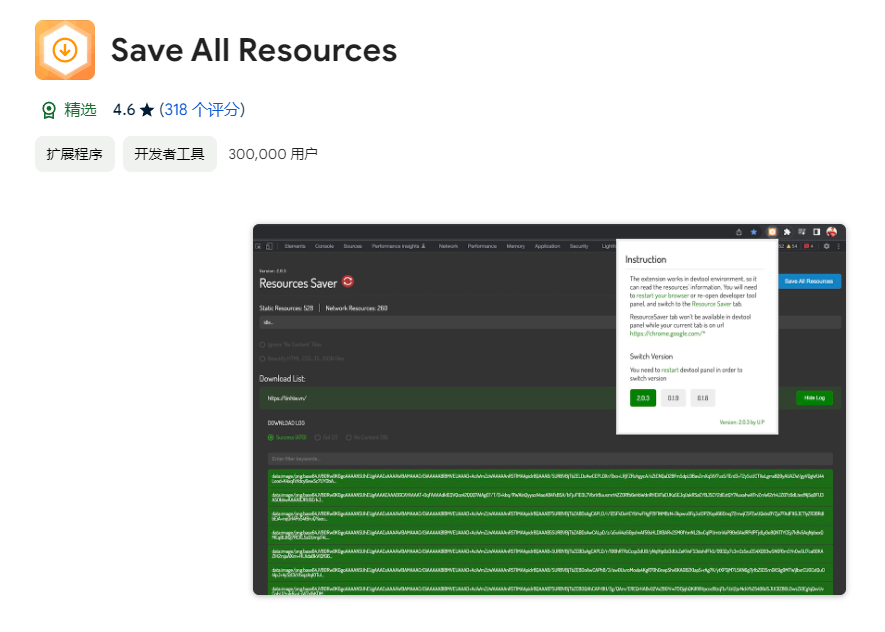Click the share icon in the preview's browser toolbar
885x632 pixels.
739,232
